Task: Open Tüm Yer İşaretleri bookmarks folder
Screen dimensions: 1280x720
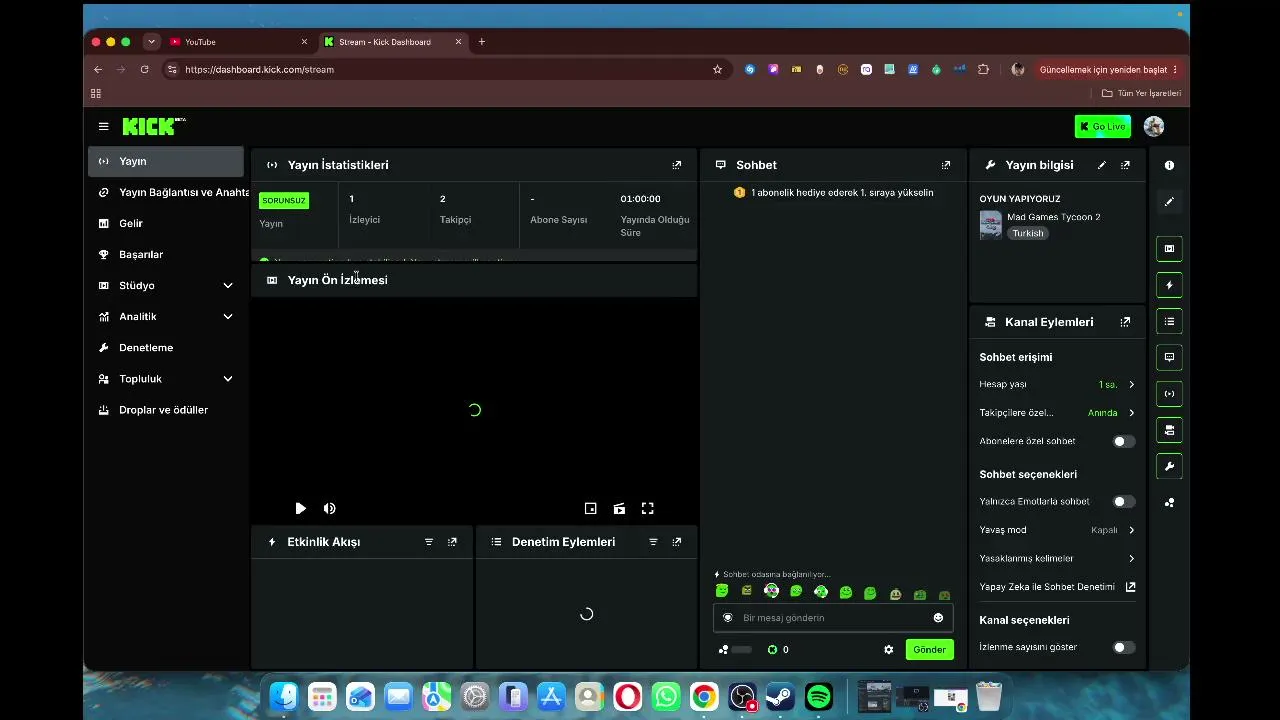Action: click(1141, 93)
